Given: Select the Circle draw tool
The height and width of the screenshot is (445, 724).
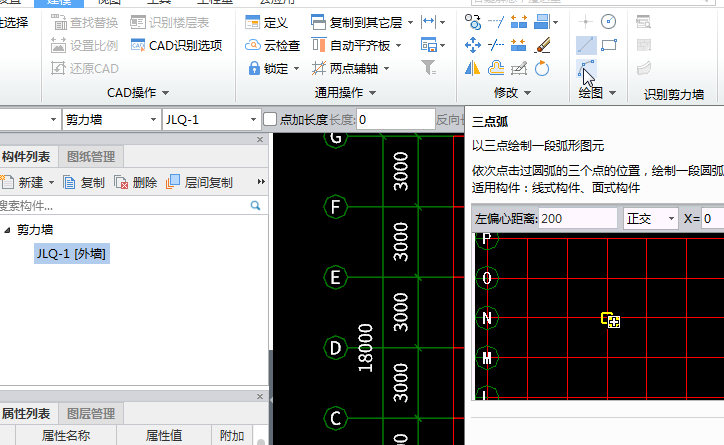Looking at the screenshot, I should pyautogui.click(x=609, y=22).
